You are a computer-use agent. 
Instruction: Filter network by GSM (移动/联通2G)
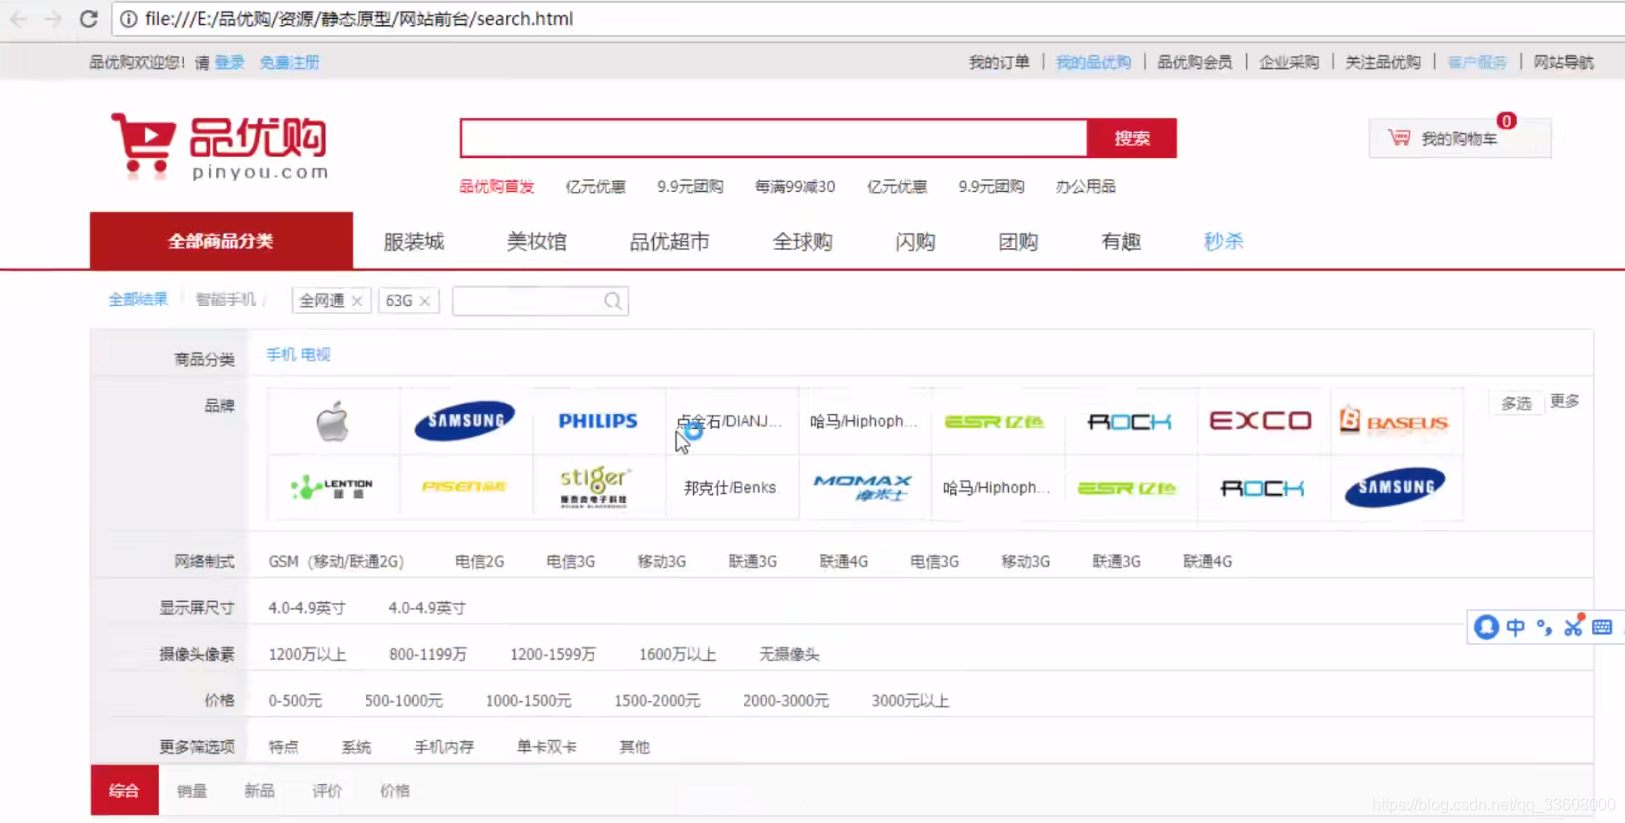336,561
